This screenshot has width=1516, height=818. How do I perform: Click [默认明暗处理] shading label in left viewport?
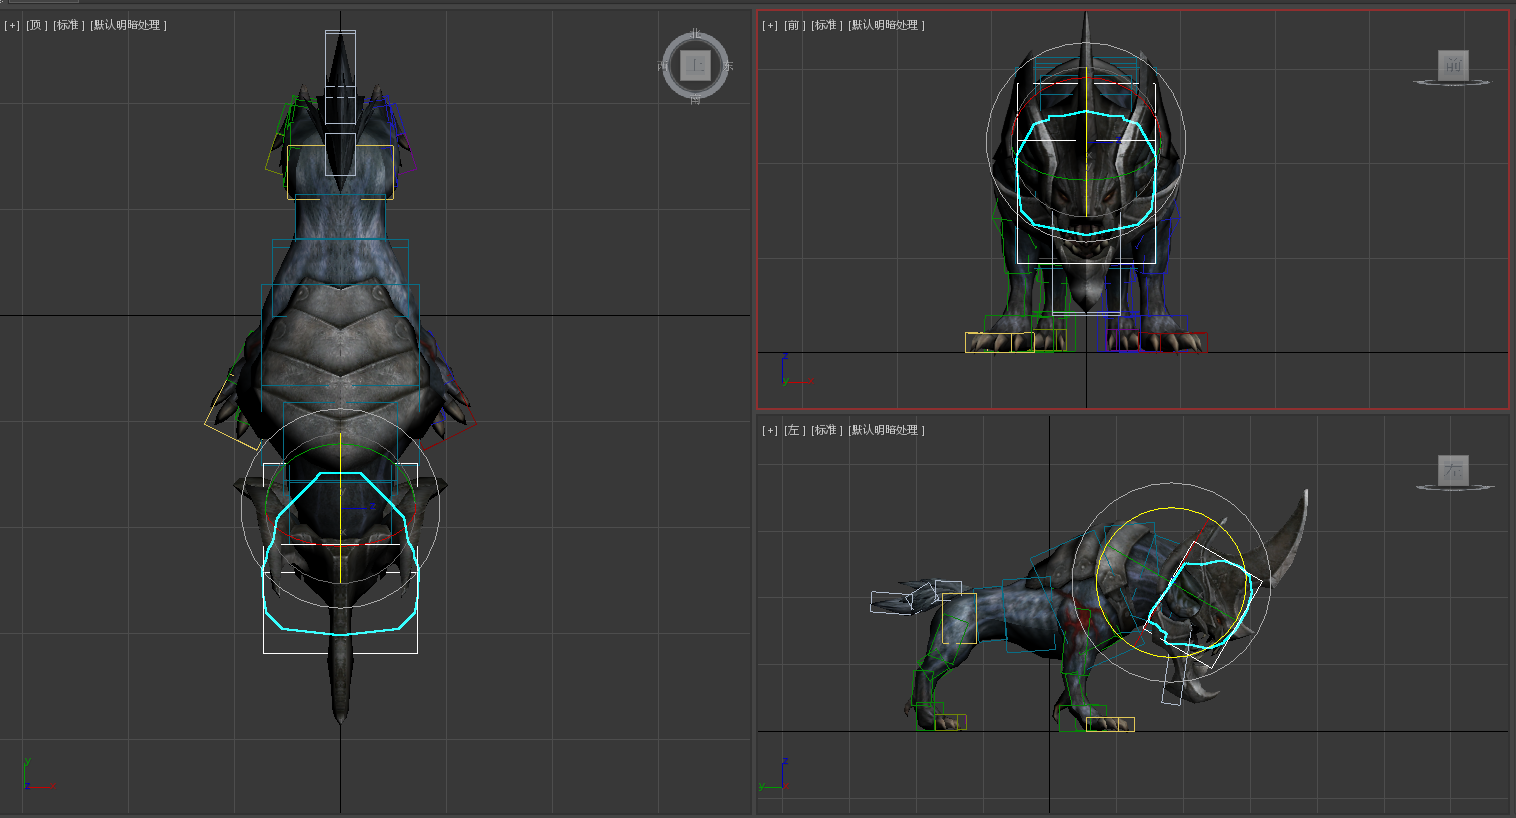pyautogui.click(x=886, y=430)
